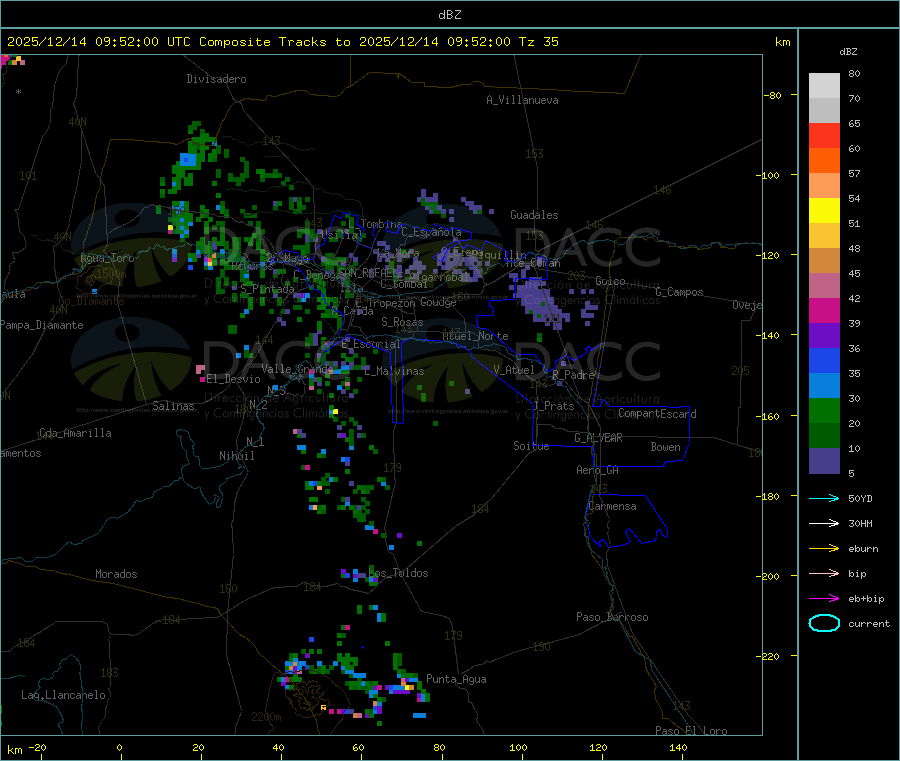Click the CompartEscard map label
This screenshot has width=900, height=761.
tap(657, 413)
